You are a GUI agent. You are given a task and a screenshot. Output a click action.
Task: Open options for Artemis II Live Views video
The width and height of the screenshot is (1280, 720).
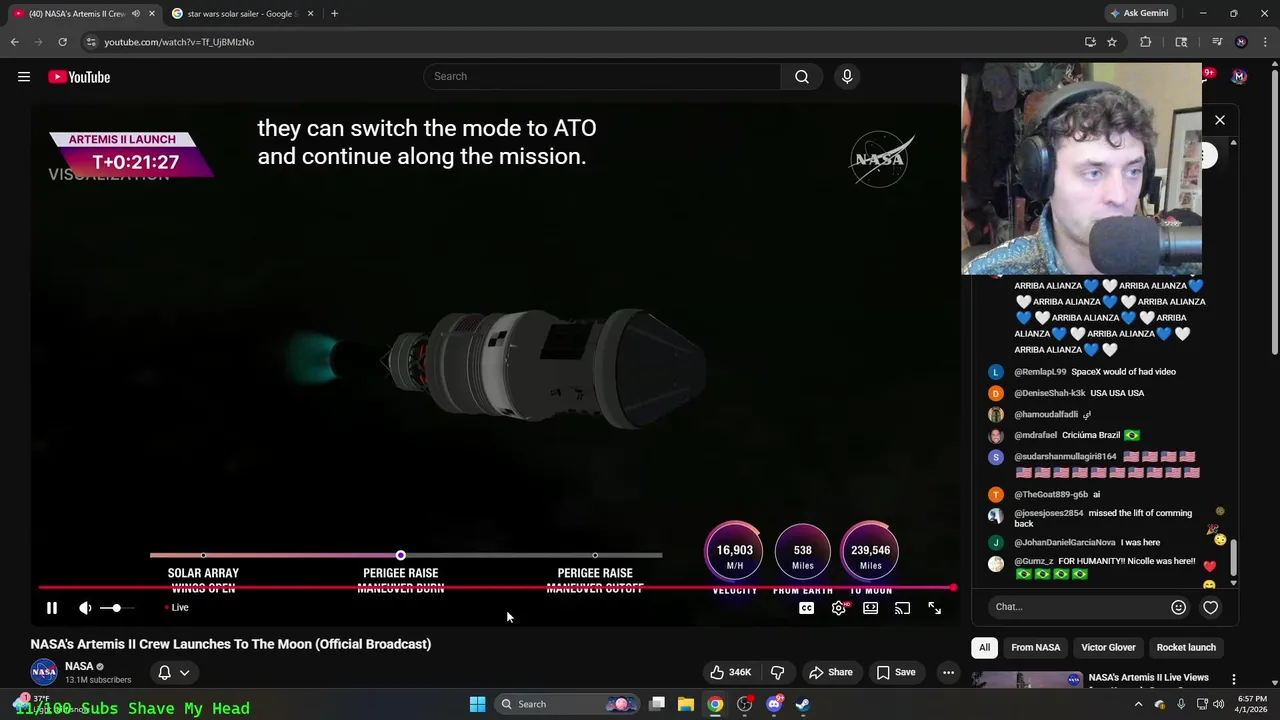[1233, 680]
